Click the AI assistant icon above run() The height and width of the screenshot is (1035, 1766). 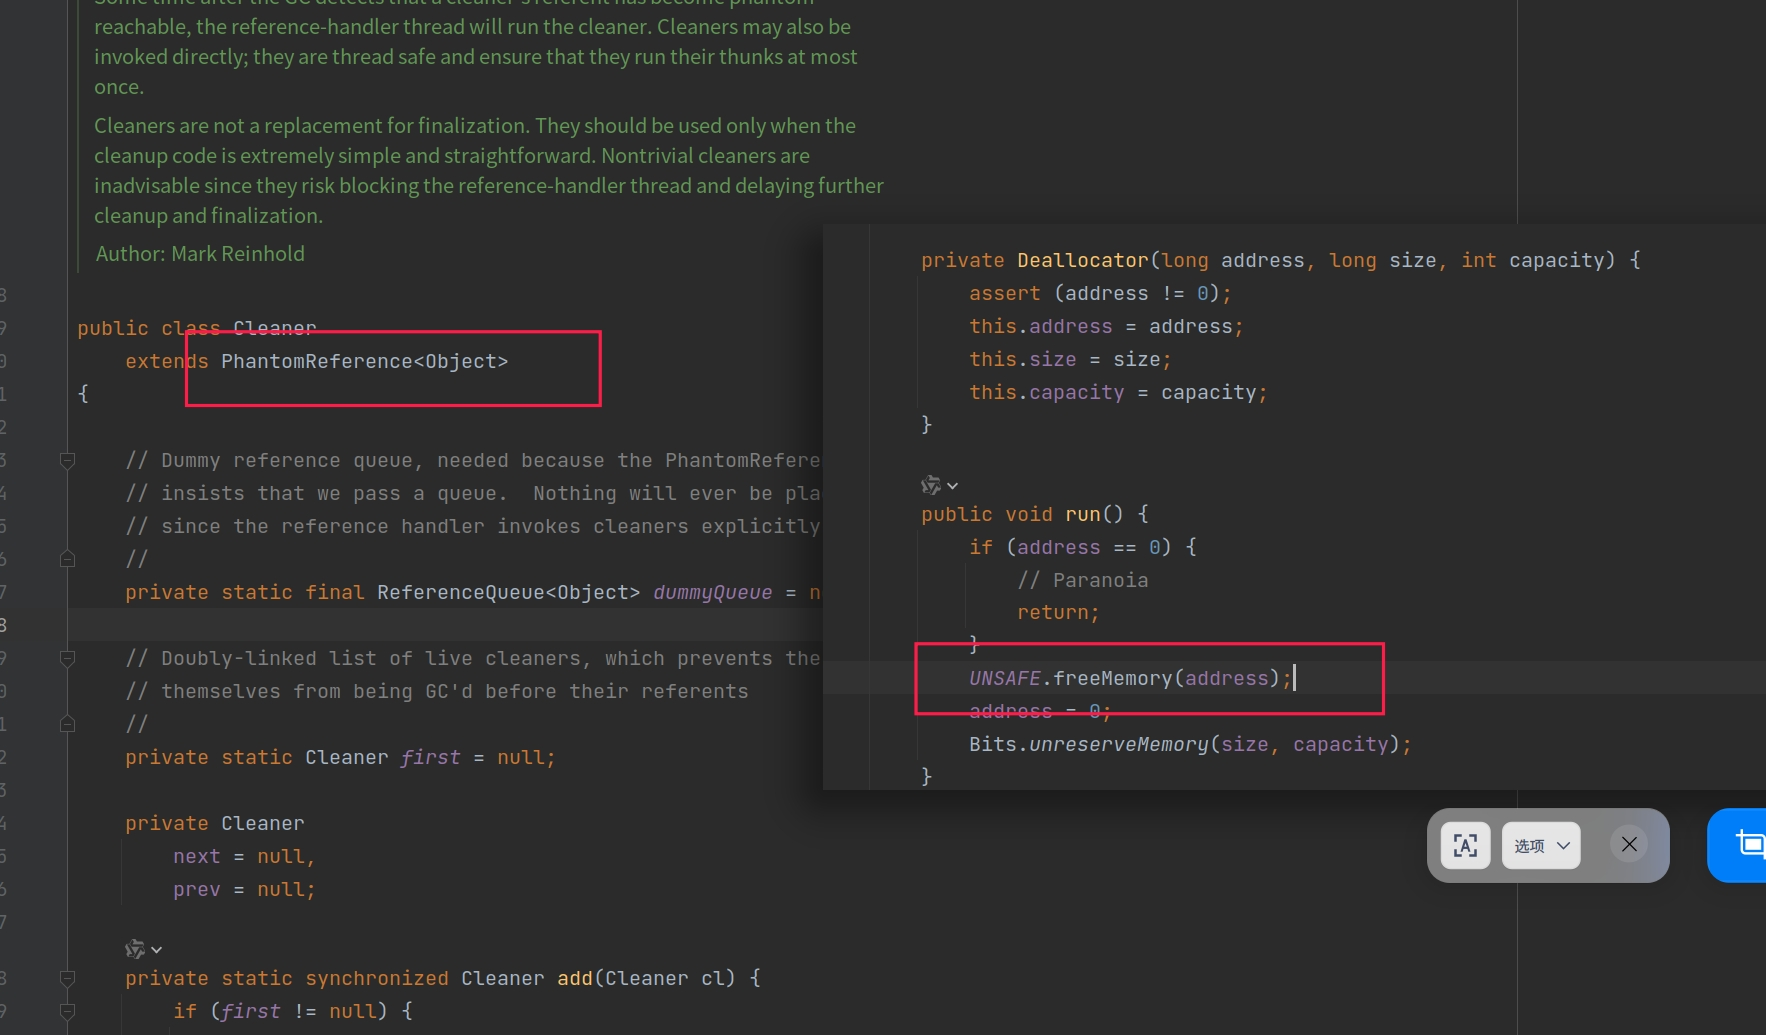(x=931, y=485)
